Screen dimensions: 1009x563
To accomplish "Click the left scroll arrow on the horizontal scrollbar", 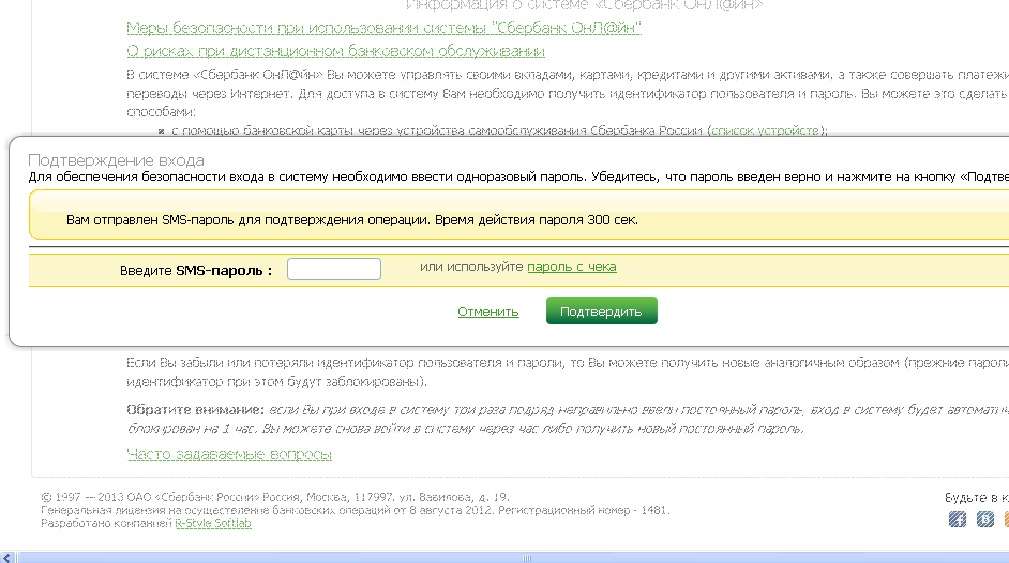I will click(x=6, y=558).
